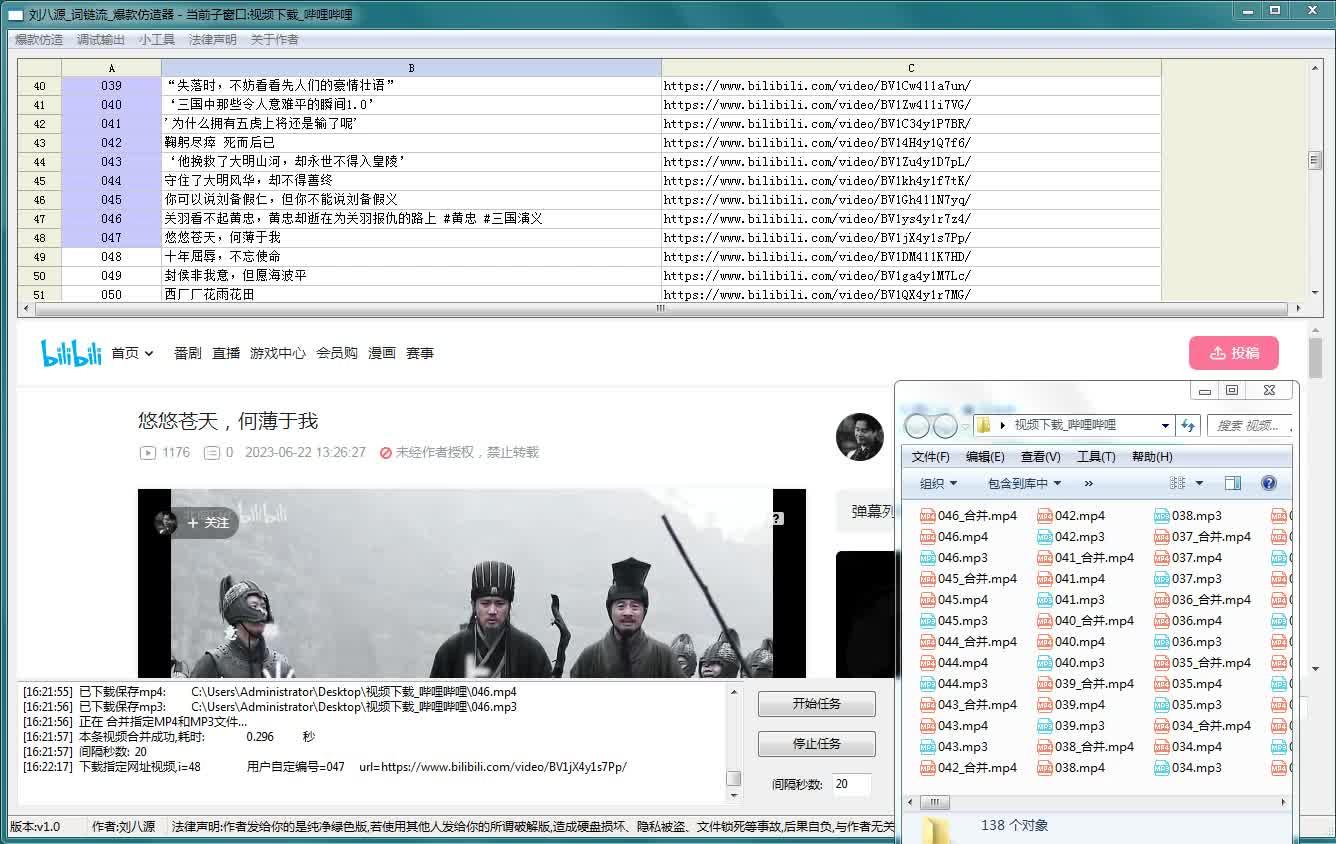Click the pink 投稿 upload button
The width and height of the screenshot is (1336, 844).
point(1233,353)
